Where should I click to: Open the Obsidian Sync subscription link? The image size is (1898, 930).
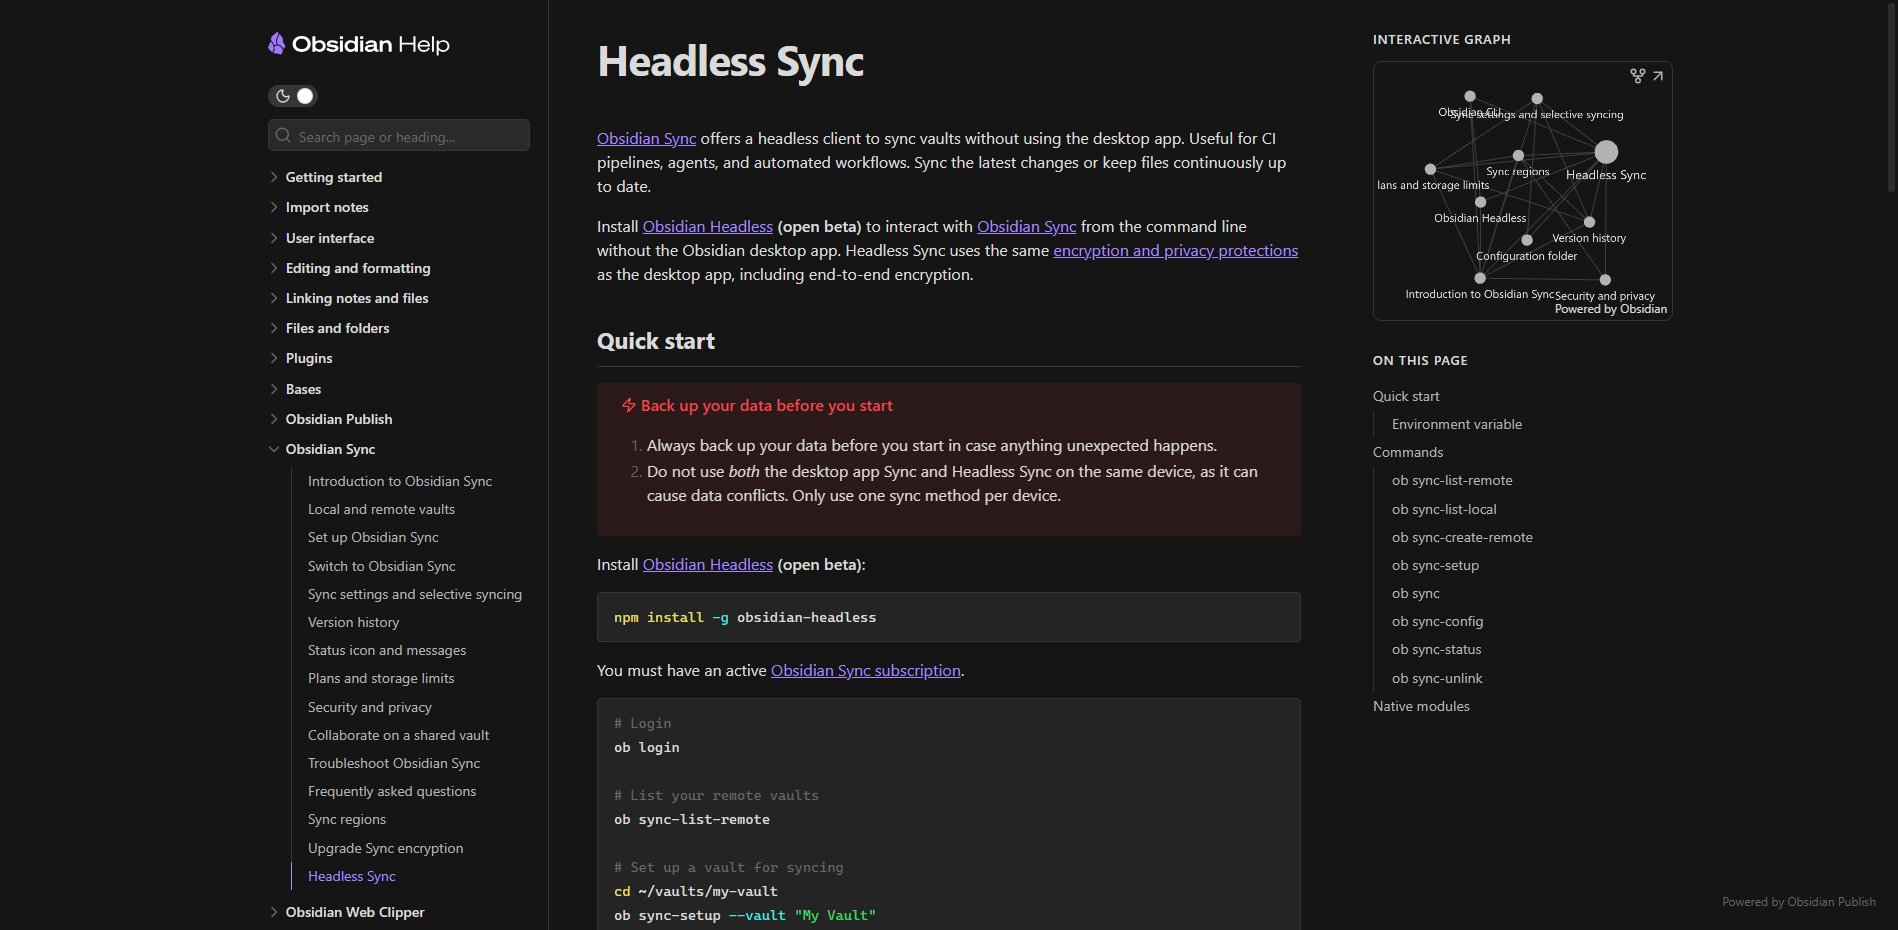click(865, 670)
